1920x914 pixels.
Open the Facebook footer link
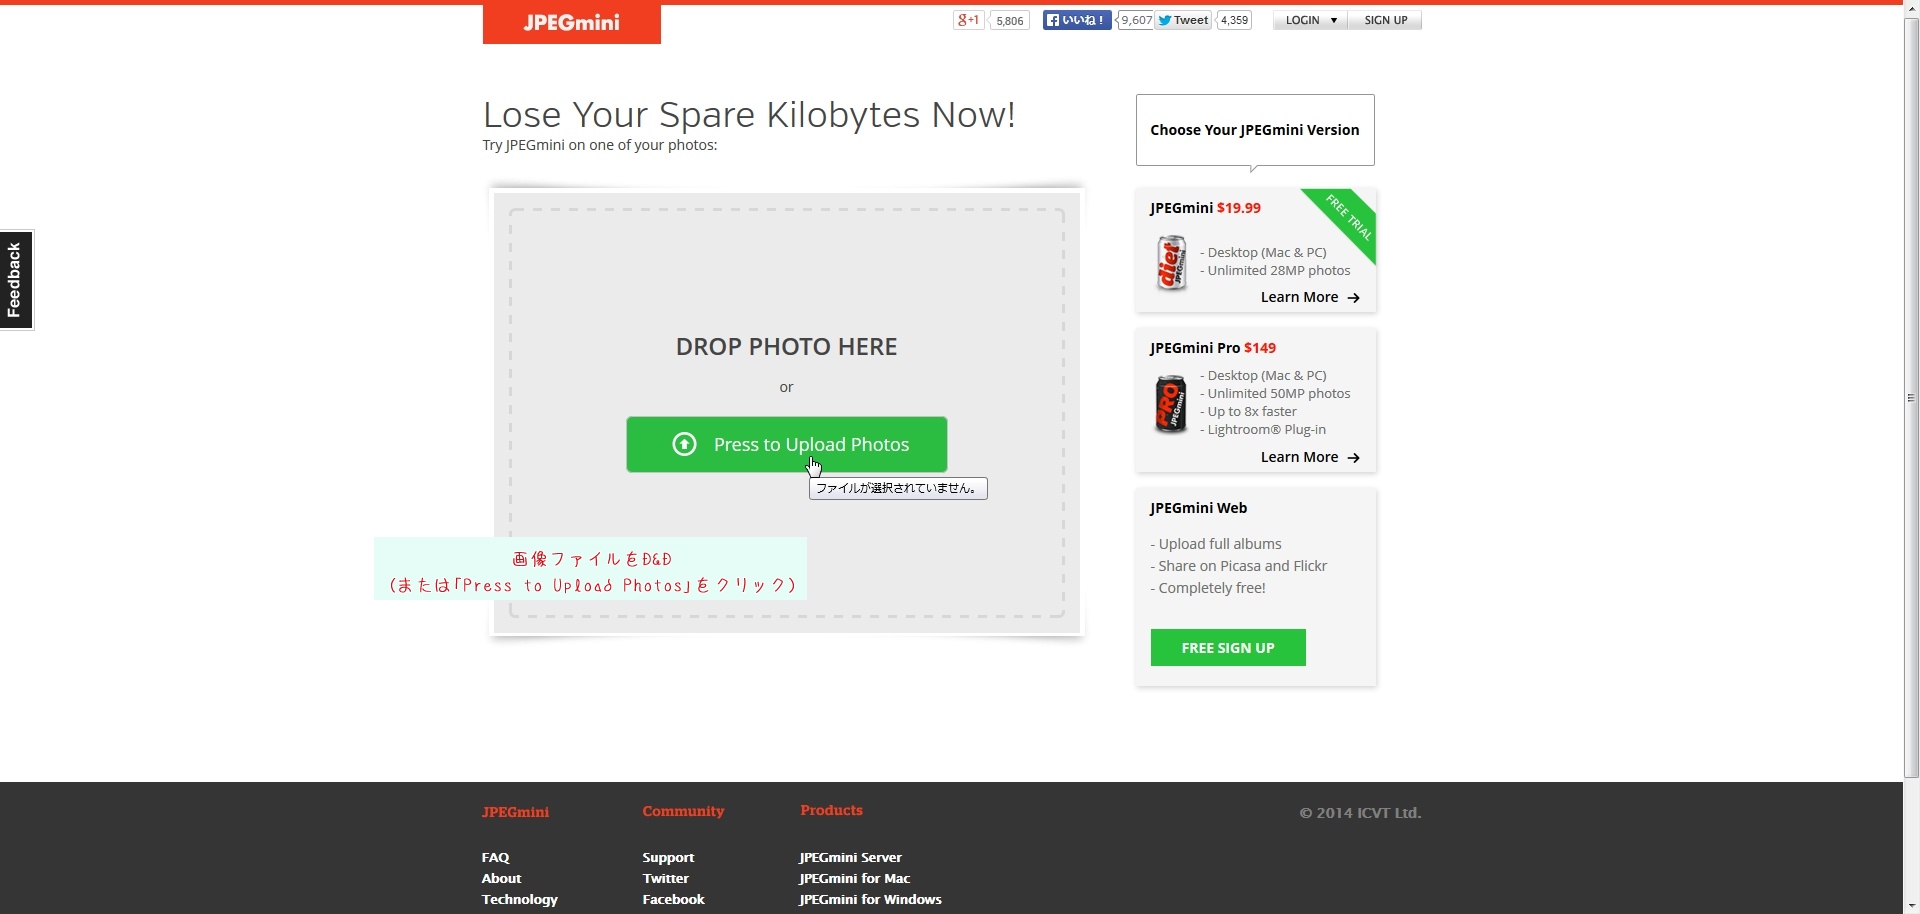[673, 900]
